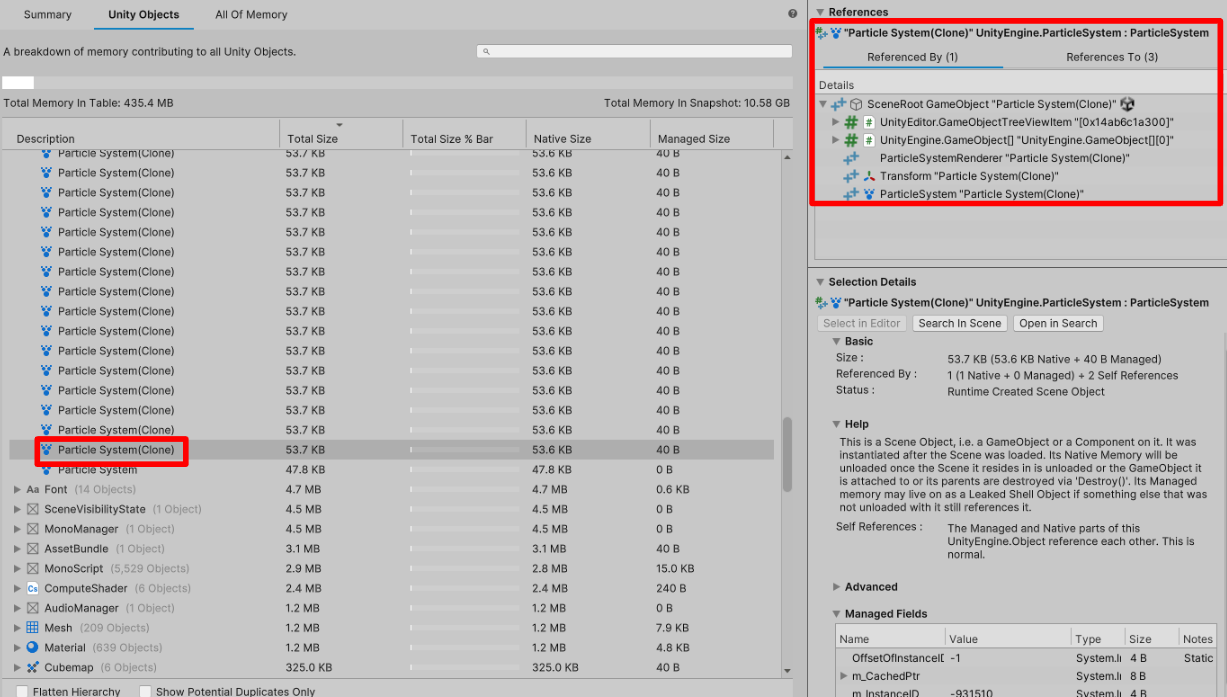This screenshot has height=697, width=1227.
Task: Click the Mesh grid icon
Action: coord(32,628)
